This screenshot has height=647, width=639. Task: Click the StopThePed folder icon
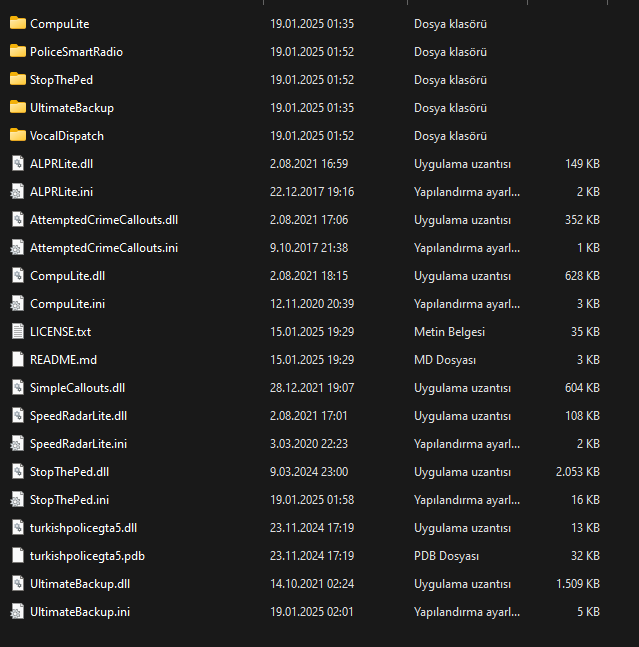click(18, 79)
